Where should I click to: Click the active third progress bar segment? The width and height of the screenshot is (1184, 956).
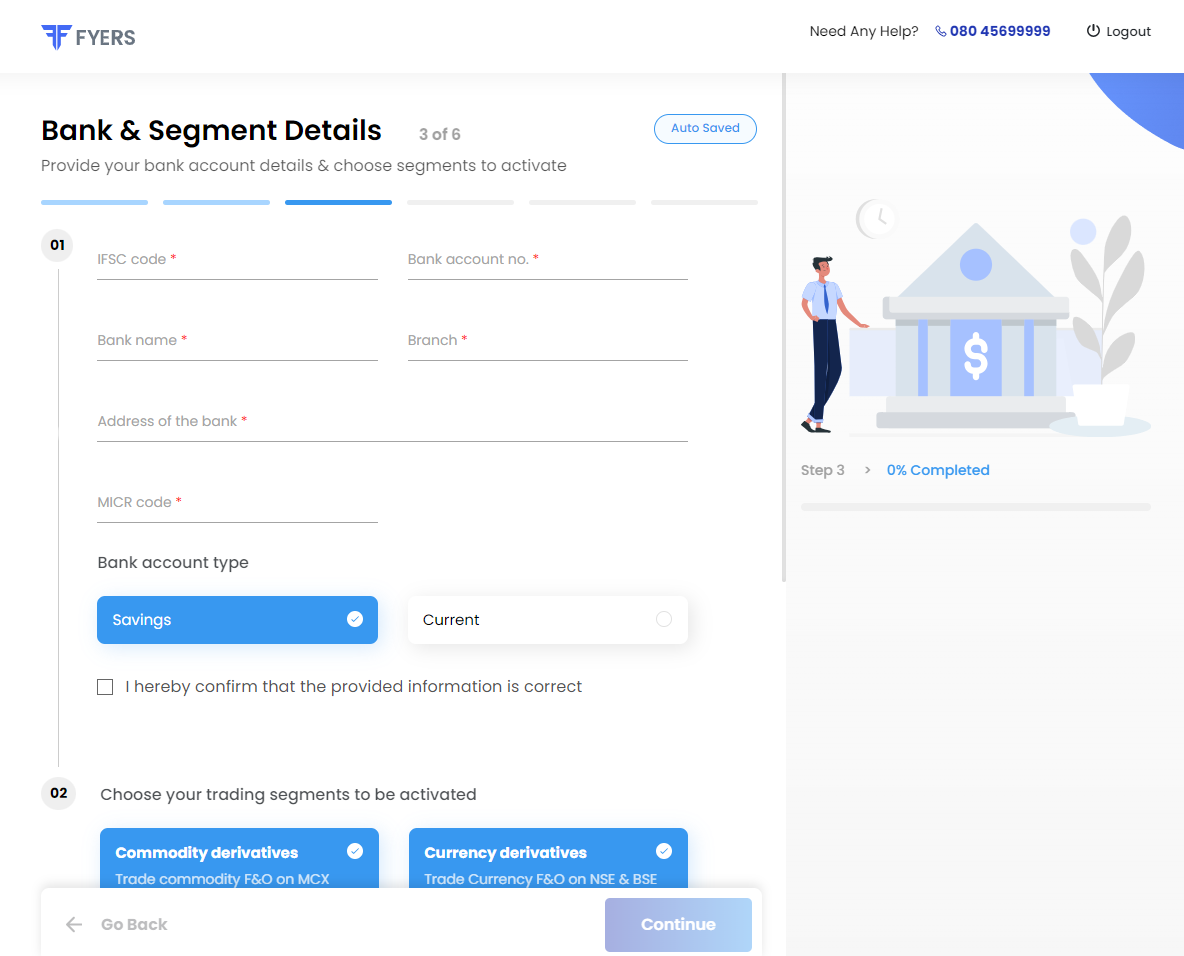[338, 202]
